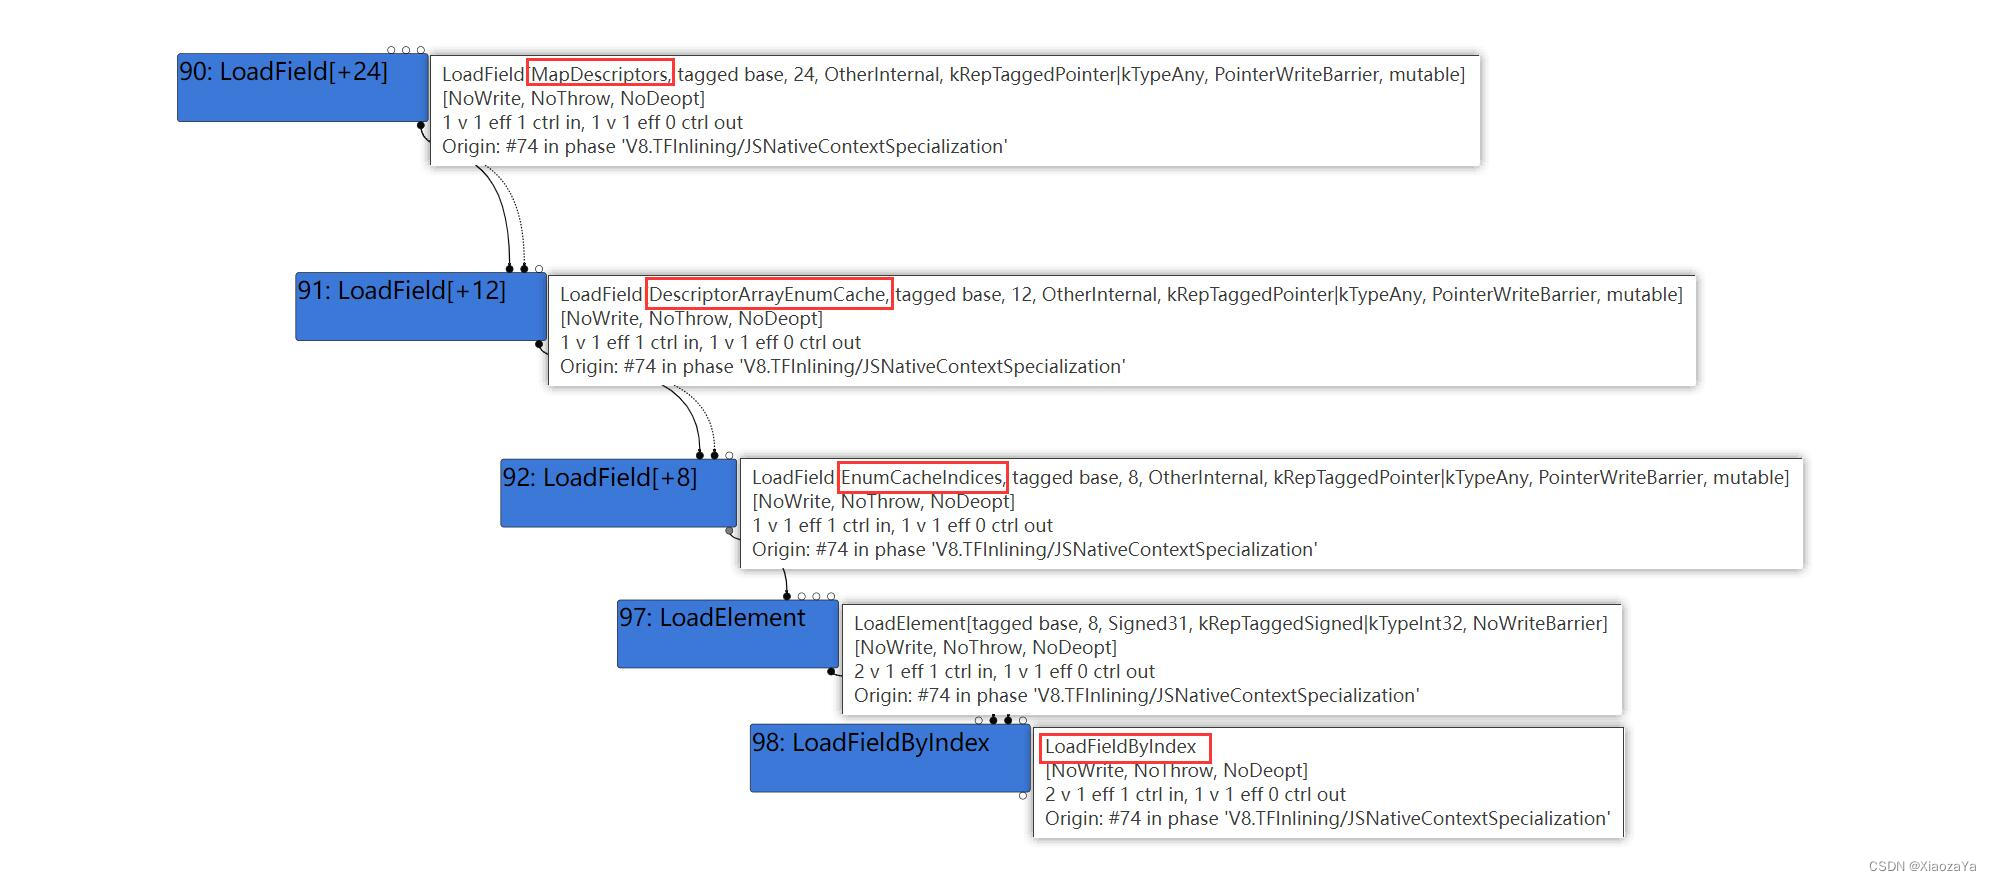Click the LoadFieldByIndex text in node 98 tooltip

(x=1120, y=746)
